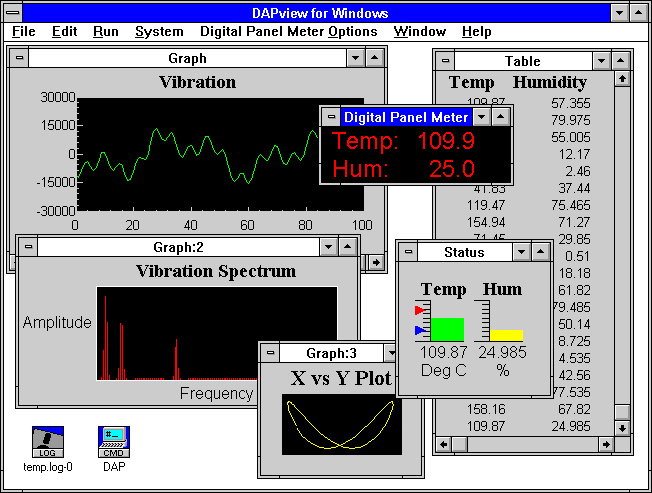Open the Digital Panel Meter Options menu
This screenshot has height=493, width=652.
coord(288,31)
